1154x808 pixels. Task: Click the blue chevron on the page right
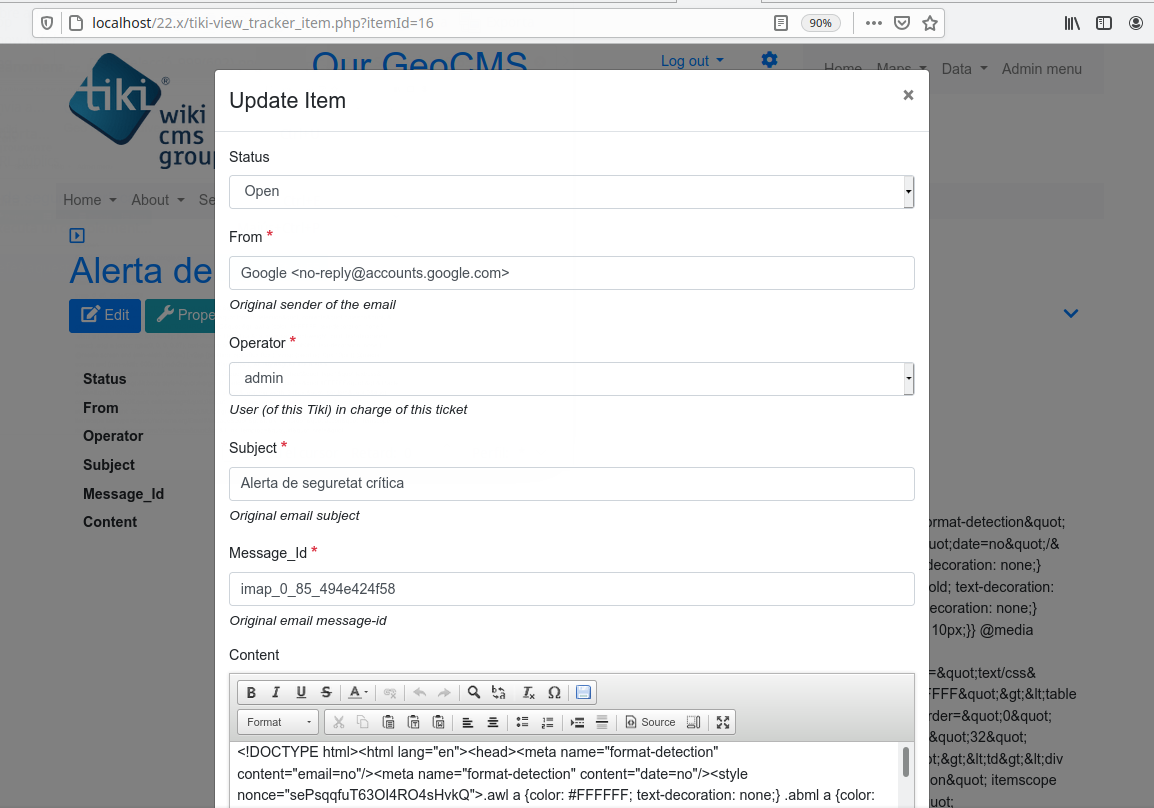click(1071, 313)
